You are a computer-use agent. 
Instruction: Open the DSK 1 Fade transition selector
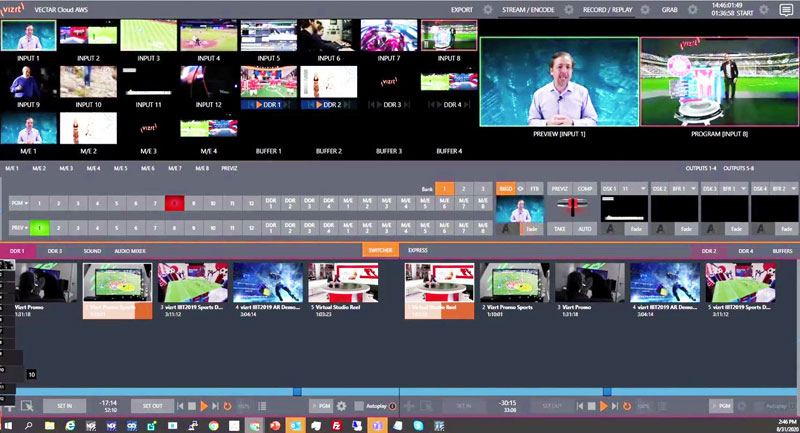tap(636, 229)
